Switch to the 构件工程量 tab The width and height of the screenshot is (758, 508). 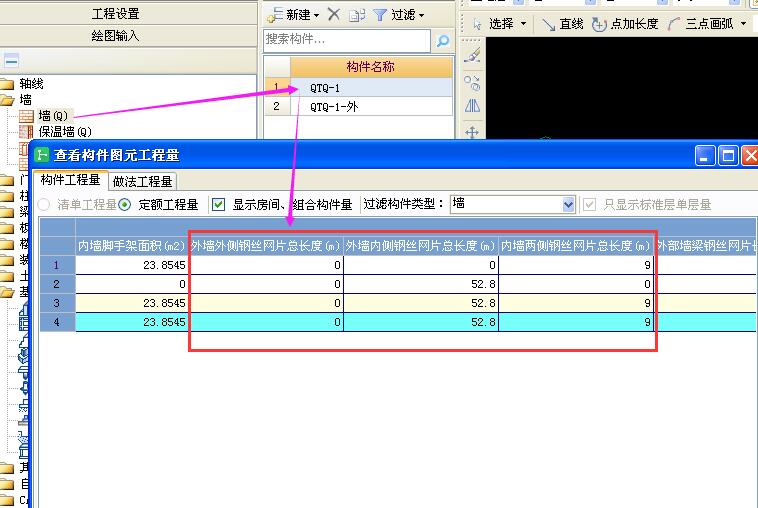70,180
